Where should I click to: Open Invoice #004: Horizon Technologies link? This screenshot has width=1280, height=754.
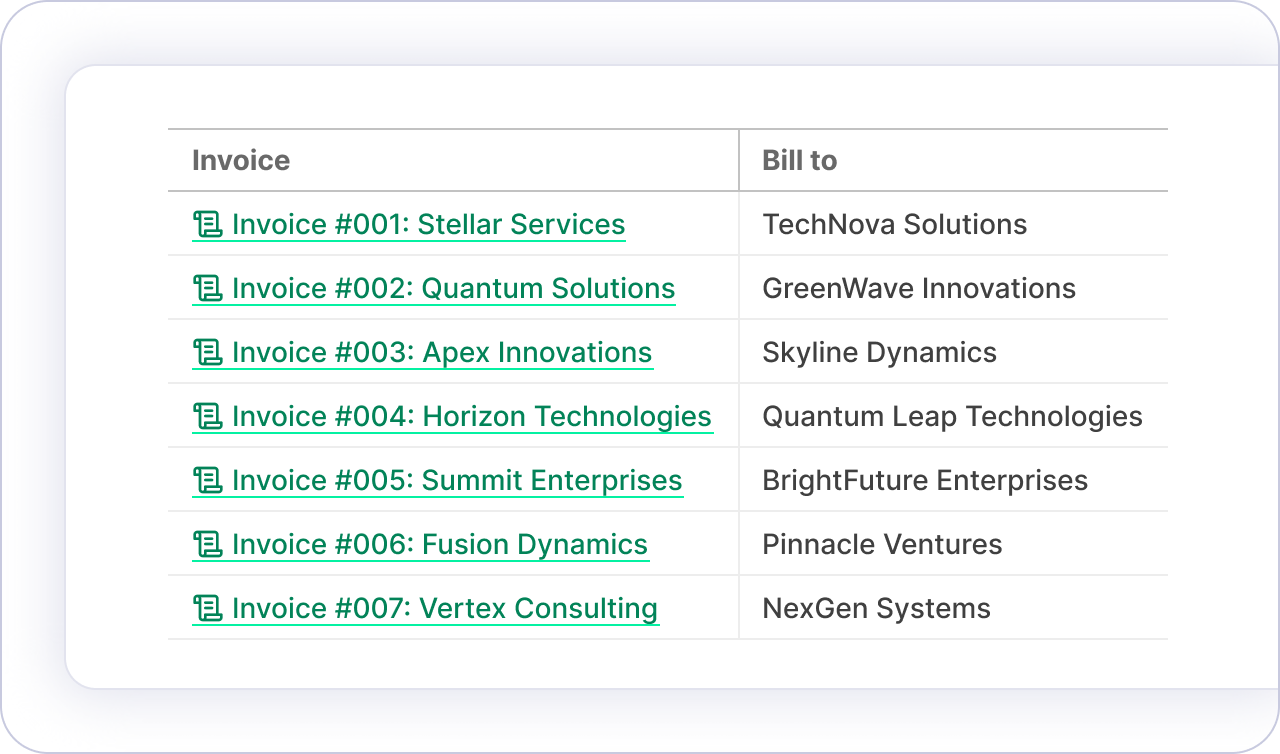point(471,416)
